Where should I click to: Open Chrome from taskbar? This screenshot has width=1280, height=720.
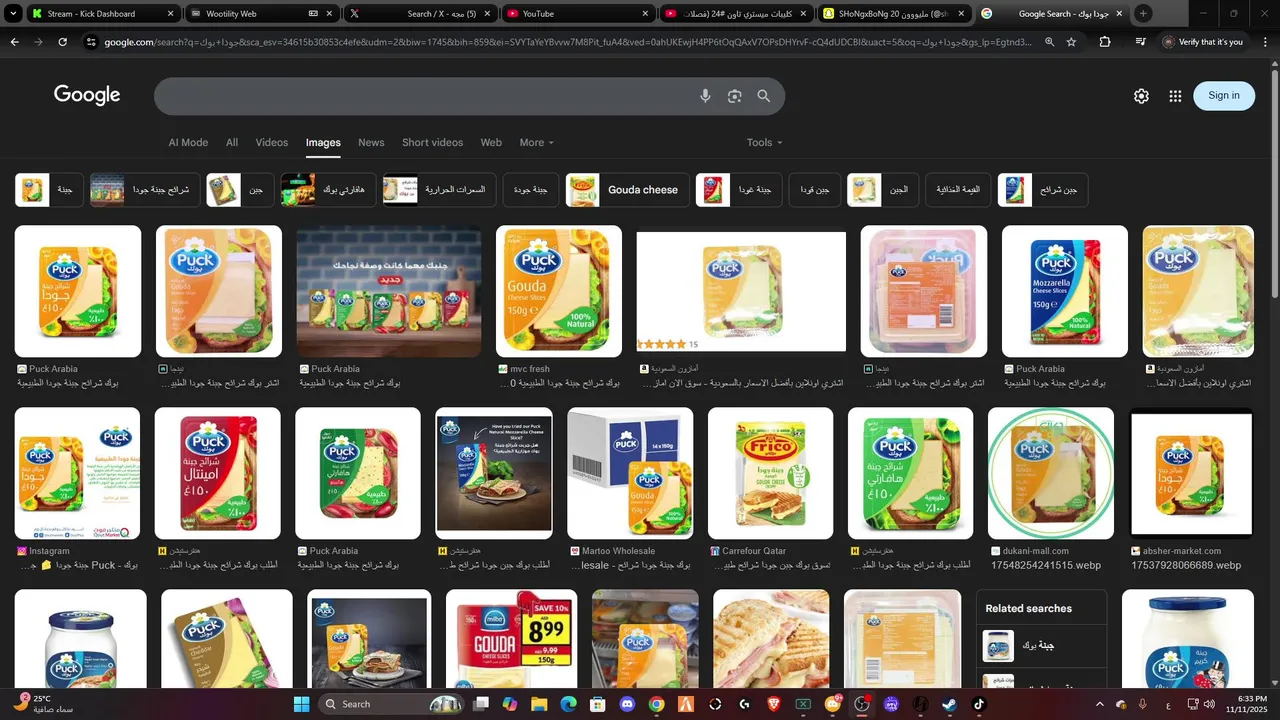656,704
